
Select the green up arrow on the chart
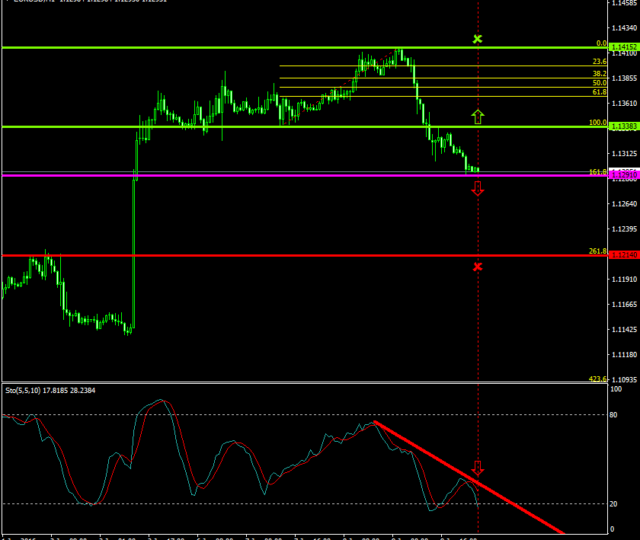478,117
